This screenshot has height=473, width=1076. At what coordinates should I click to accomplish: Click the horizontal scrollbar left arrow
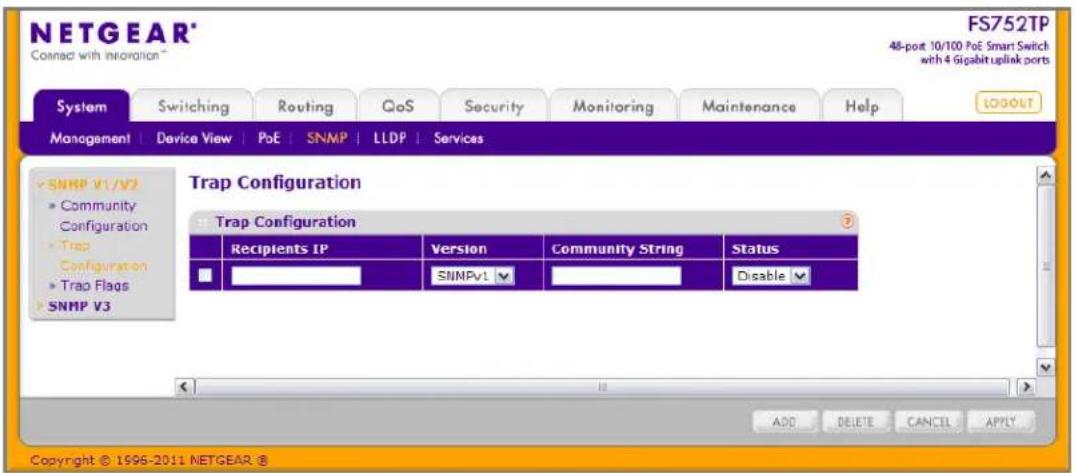184,388
